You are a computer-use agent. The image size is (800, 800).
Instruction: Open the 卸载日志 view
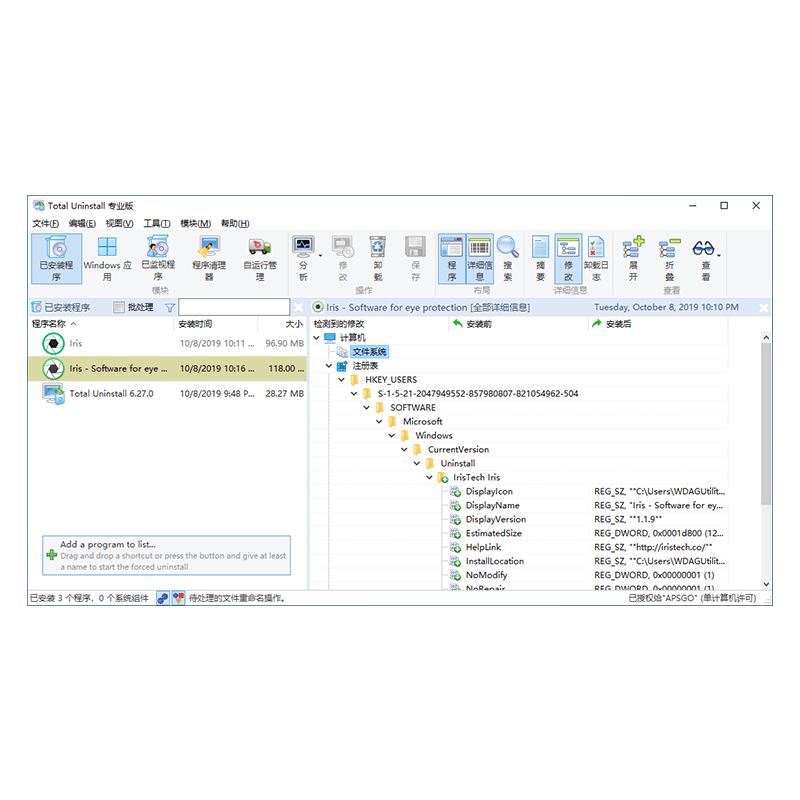[x=596, y=259]
